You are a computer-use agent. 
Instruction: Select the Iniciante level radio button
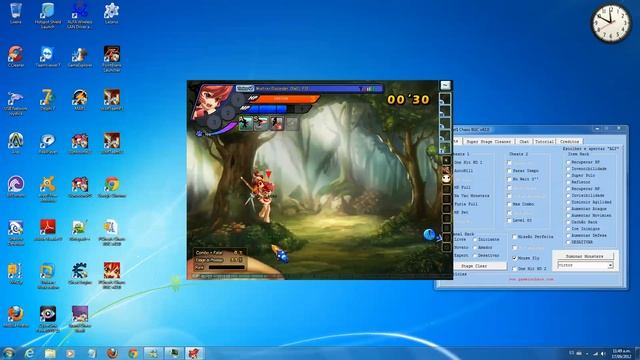click(x=475, y=240)
